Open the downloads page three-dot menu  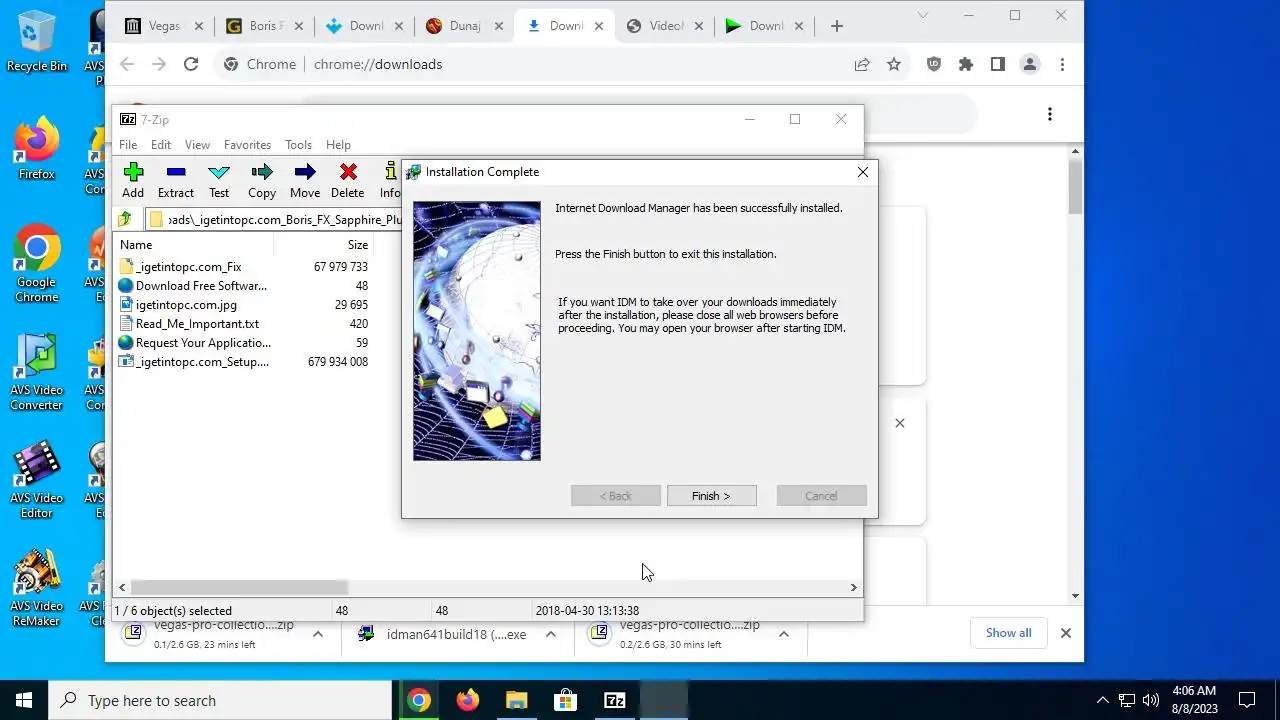(1049, 114)
